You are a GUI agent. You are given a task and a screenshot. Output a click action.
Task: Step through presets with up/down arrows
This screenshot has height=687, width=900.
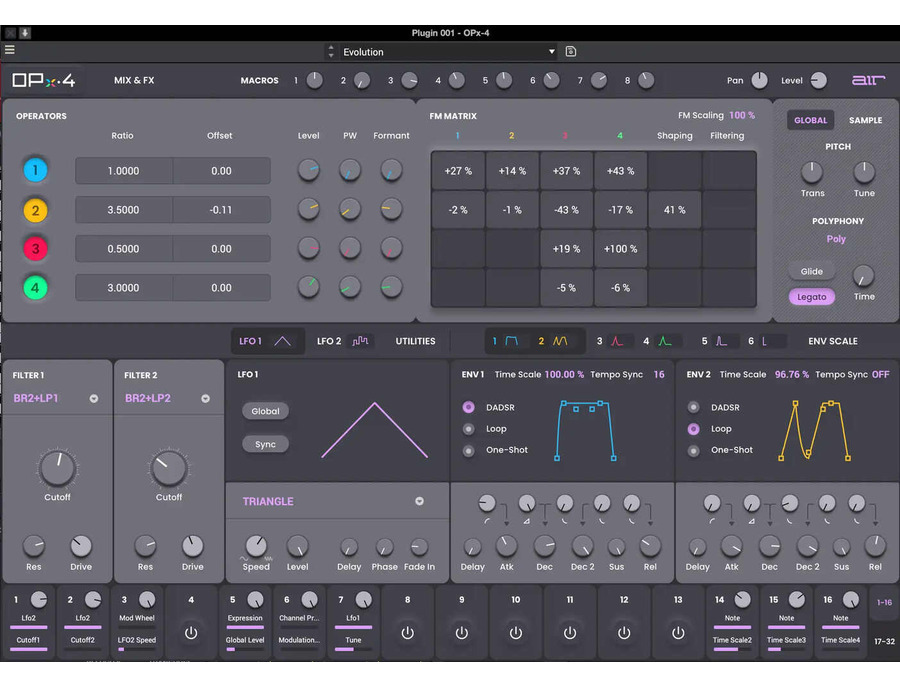[331, 52]
